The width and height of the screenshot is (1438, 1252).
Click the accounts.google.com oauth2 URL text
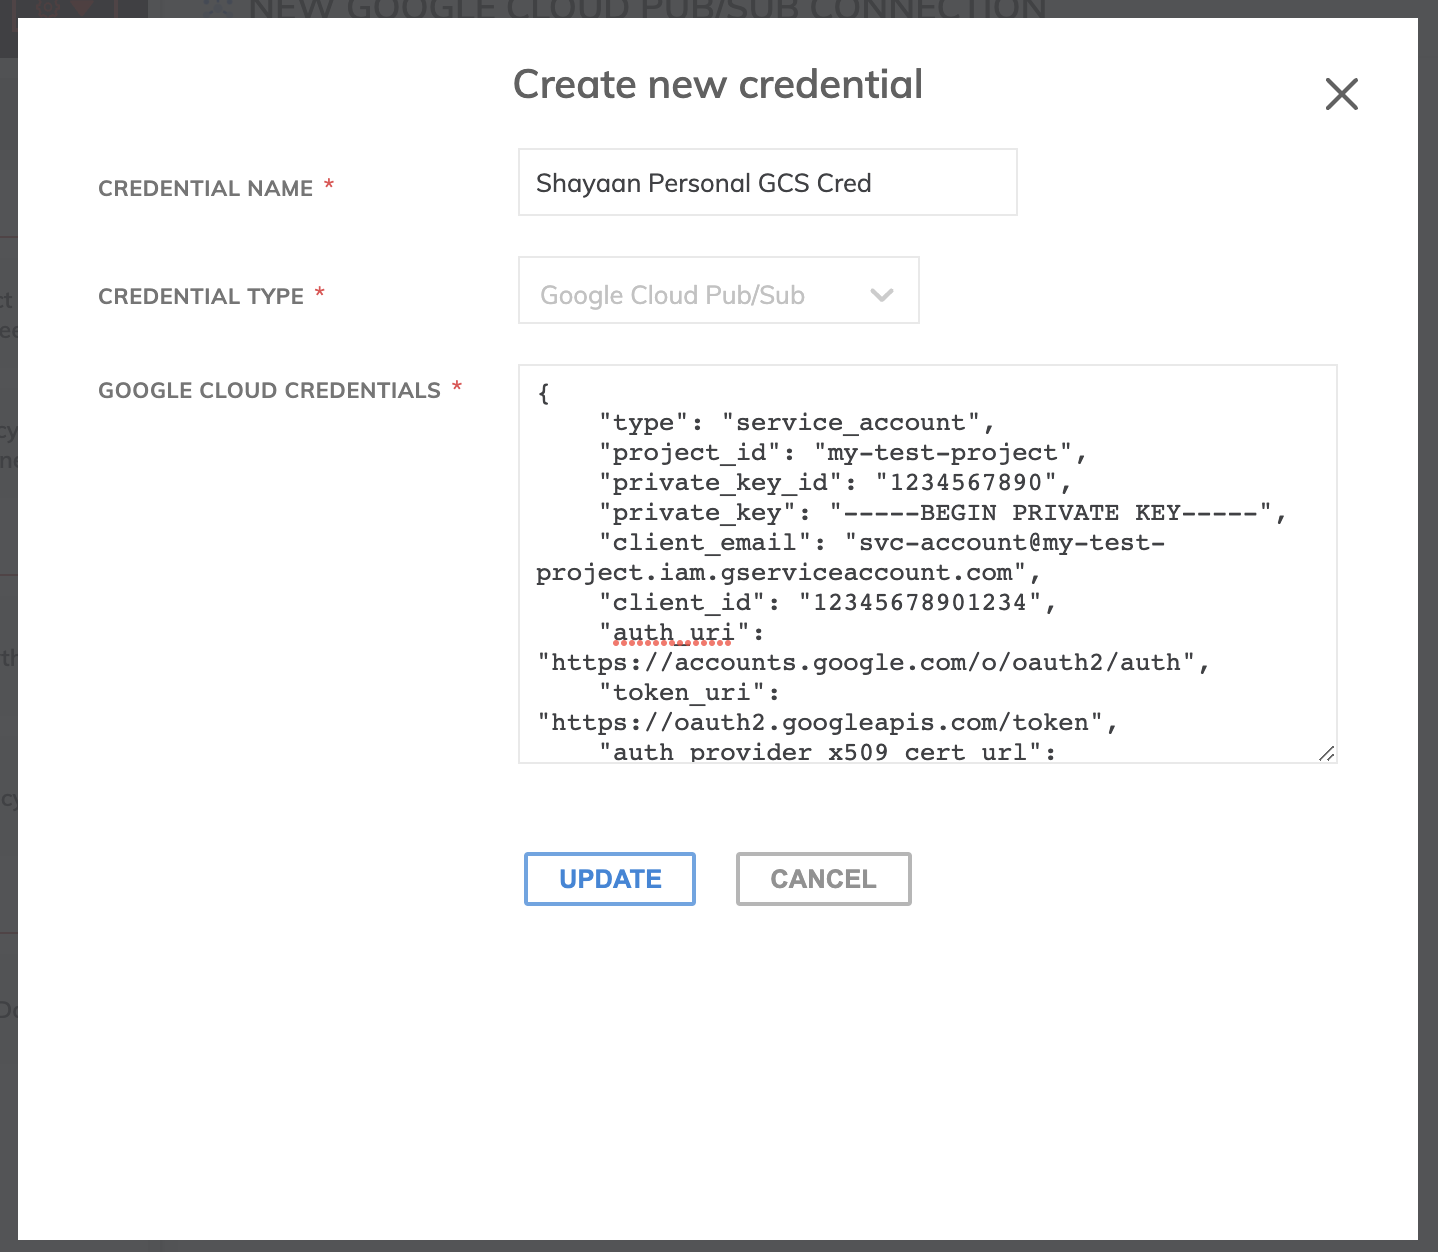point(873,663)
